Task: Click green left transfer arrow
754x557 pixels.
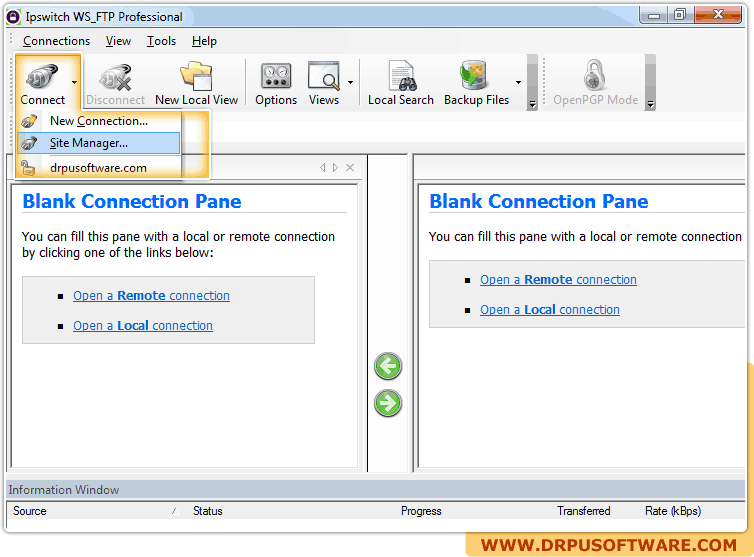Action: tap(388, 367)
